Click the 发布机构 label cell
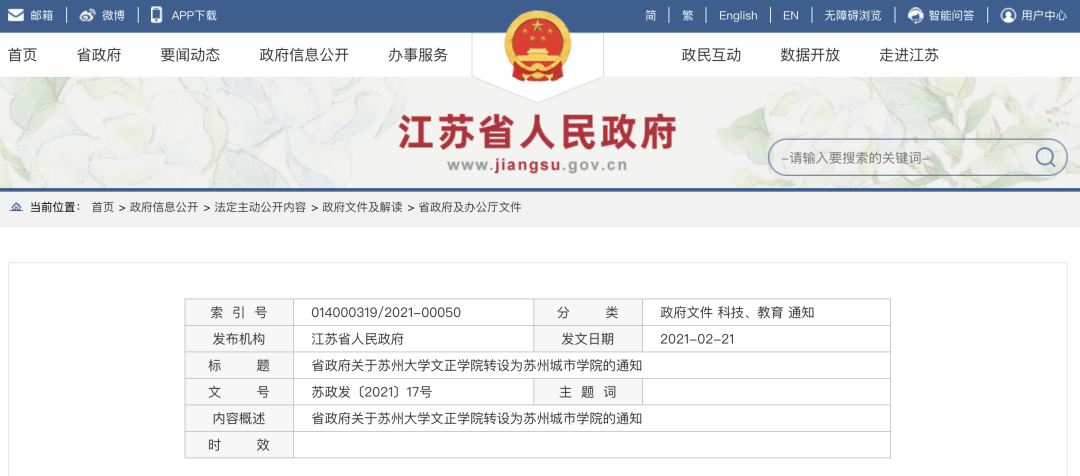This screenshot has height=476, width=1080. (239, 339)
